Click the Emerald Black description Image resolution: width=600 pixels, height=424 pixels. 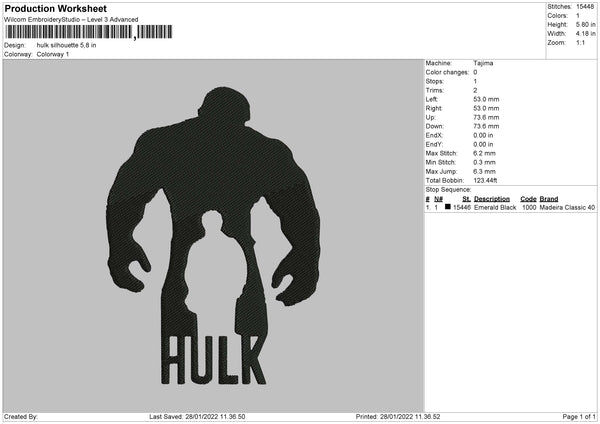495,207
